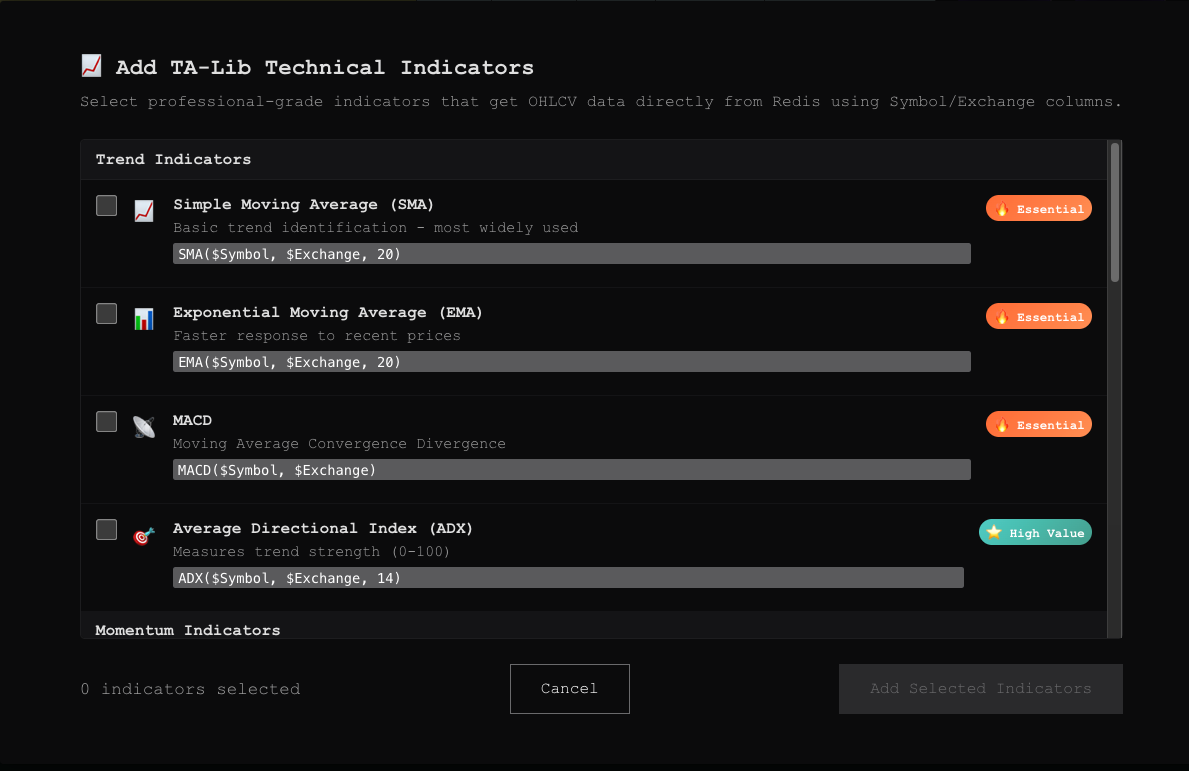Click the star icon on the High Value badge
Viewport: 1189px width, 771px height.
click(x=994, y=532)
